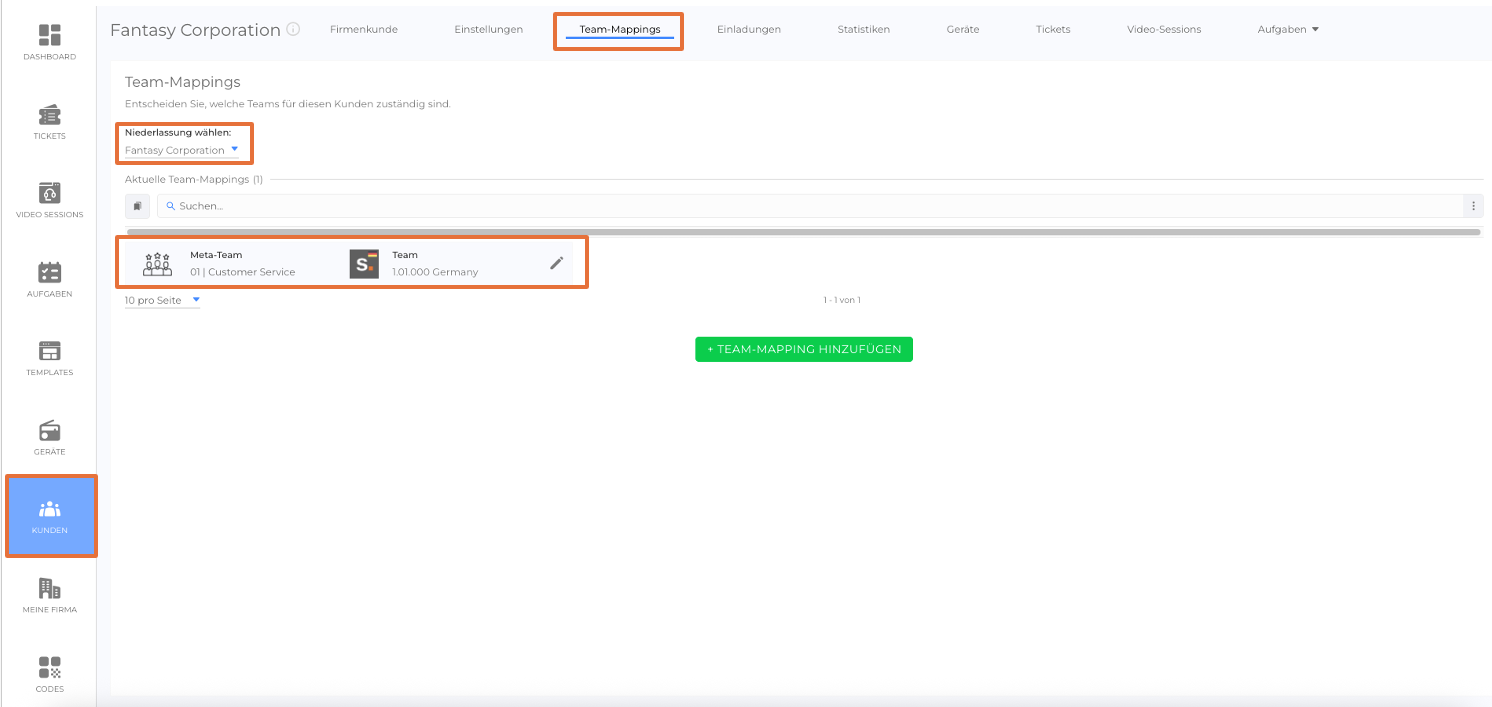
Task: Click into the Suchen search field
Action: 800,206
